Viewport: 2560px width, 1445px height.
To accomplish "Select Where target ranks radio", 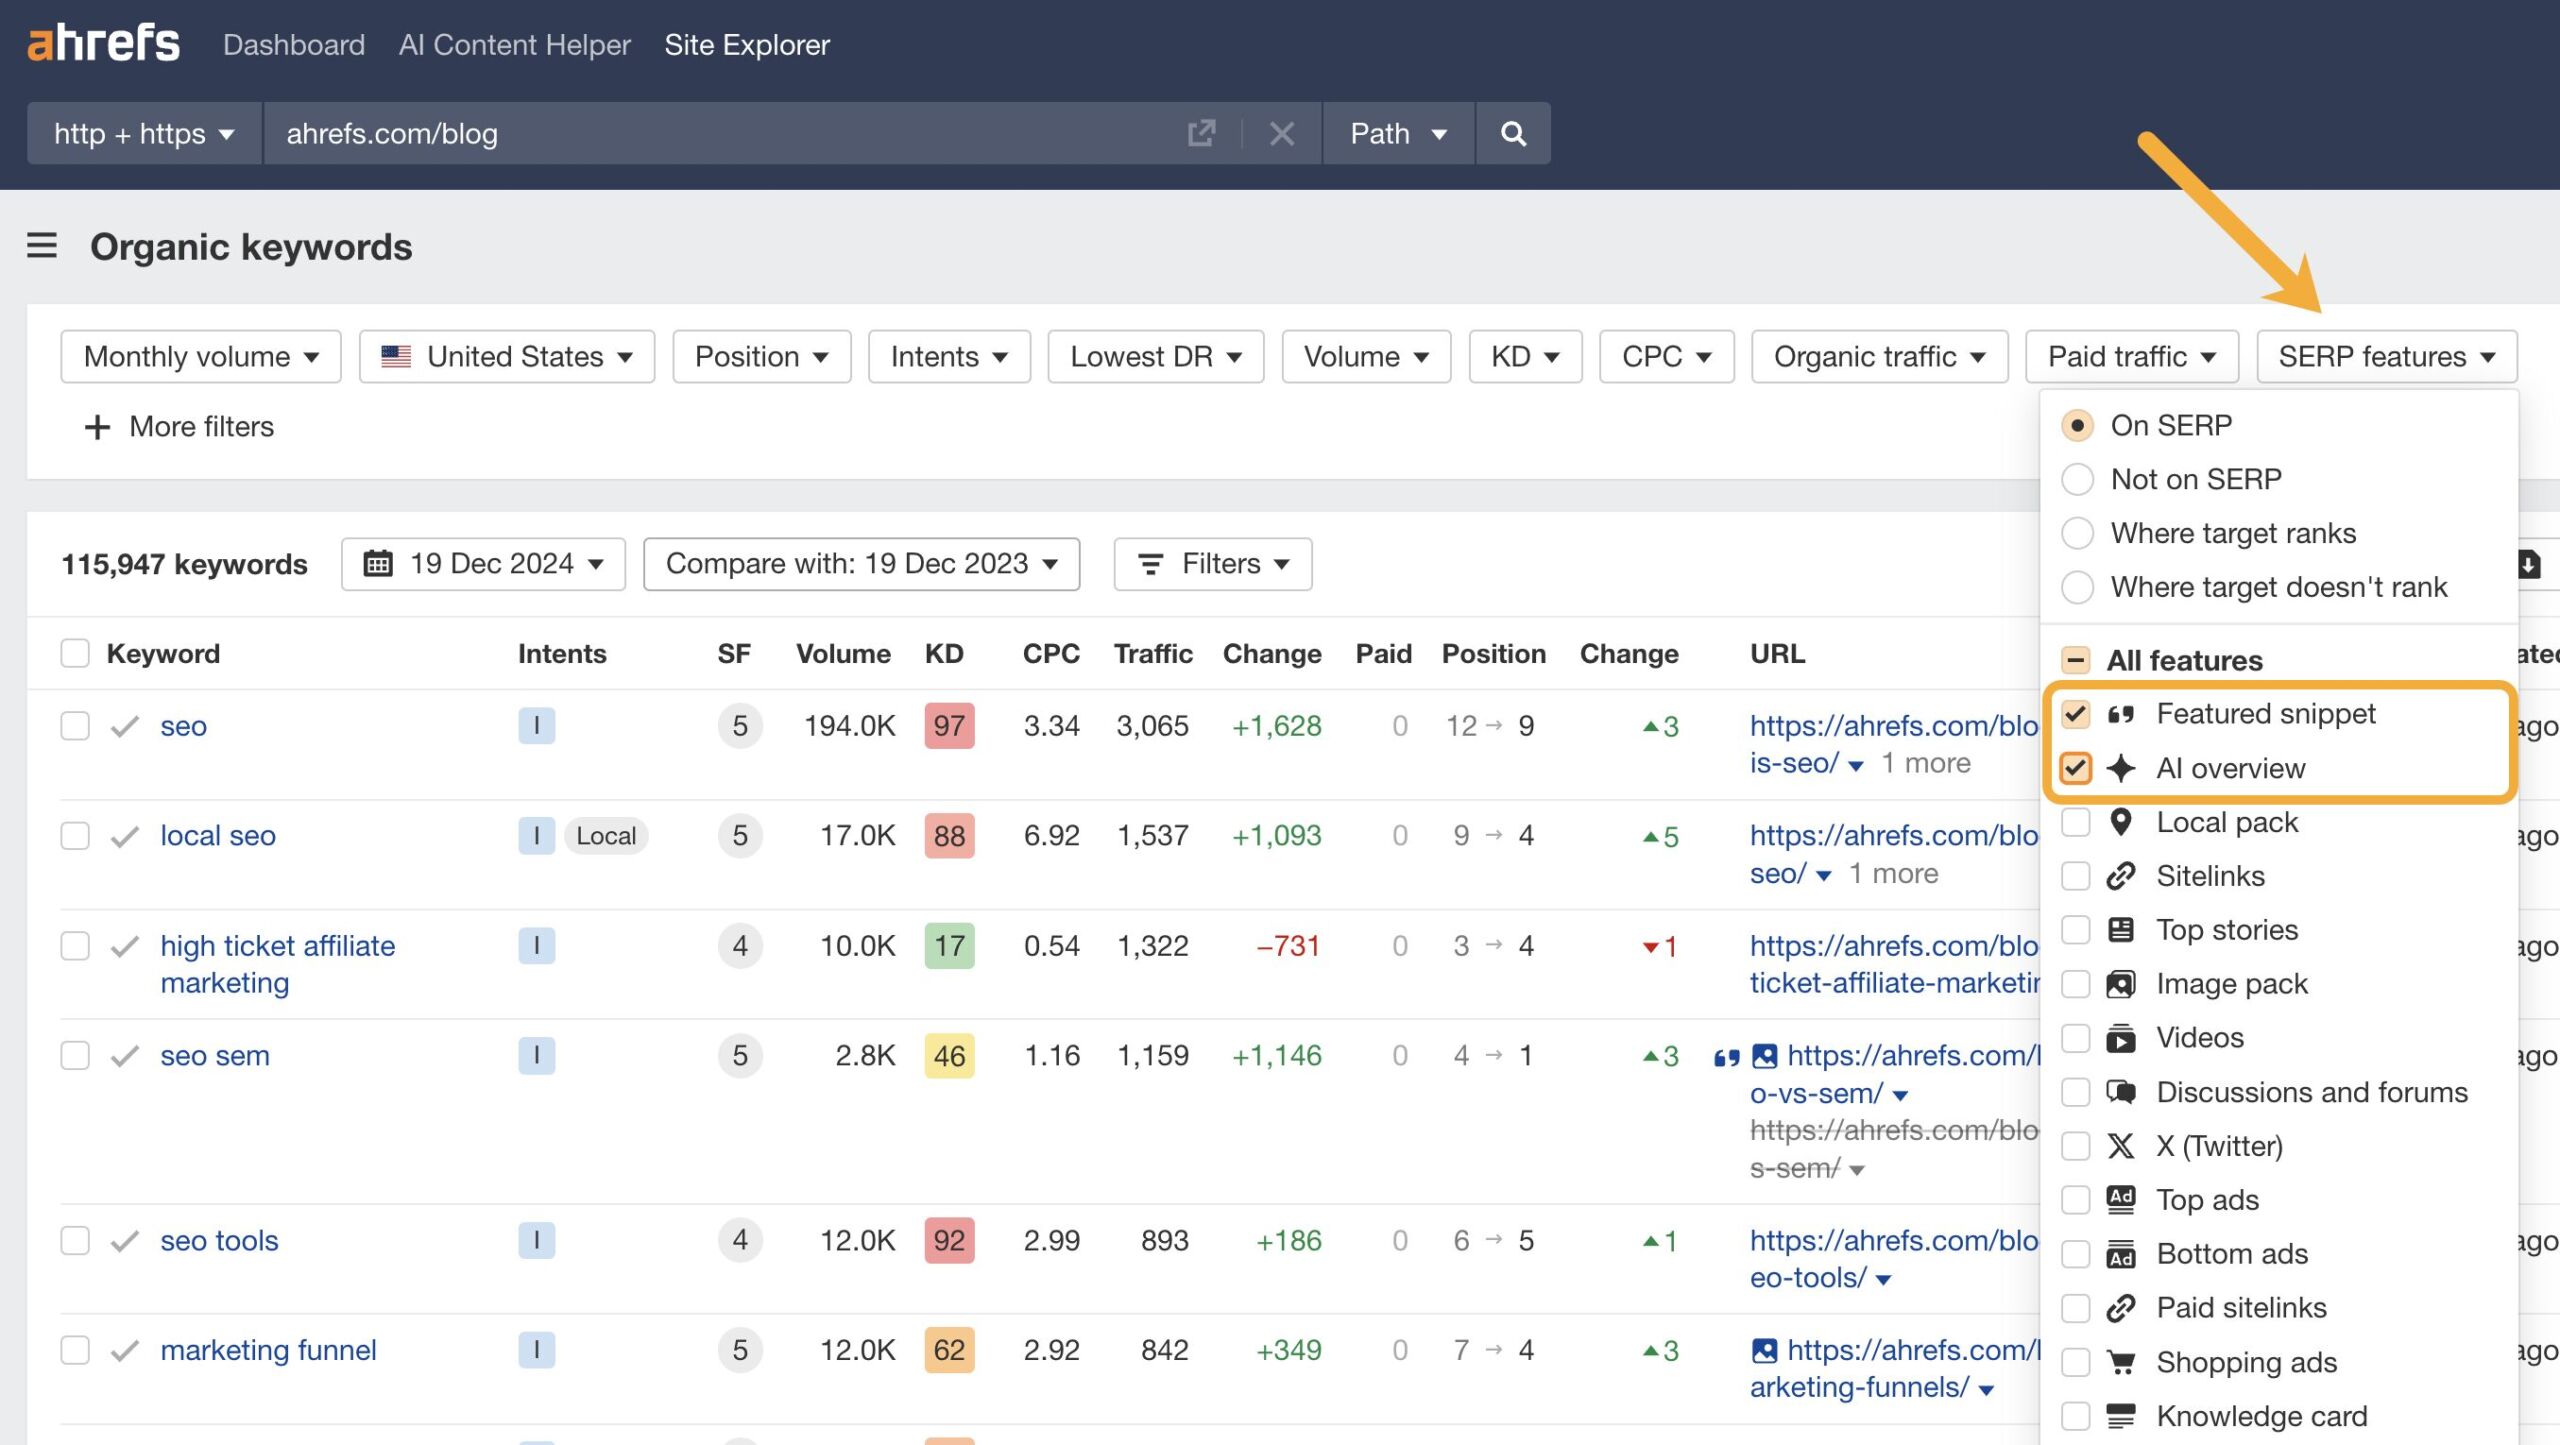I will (x=2077, y=533).
